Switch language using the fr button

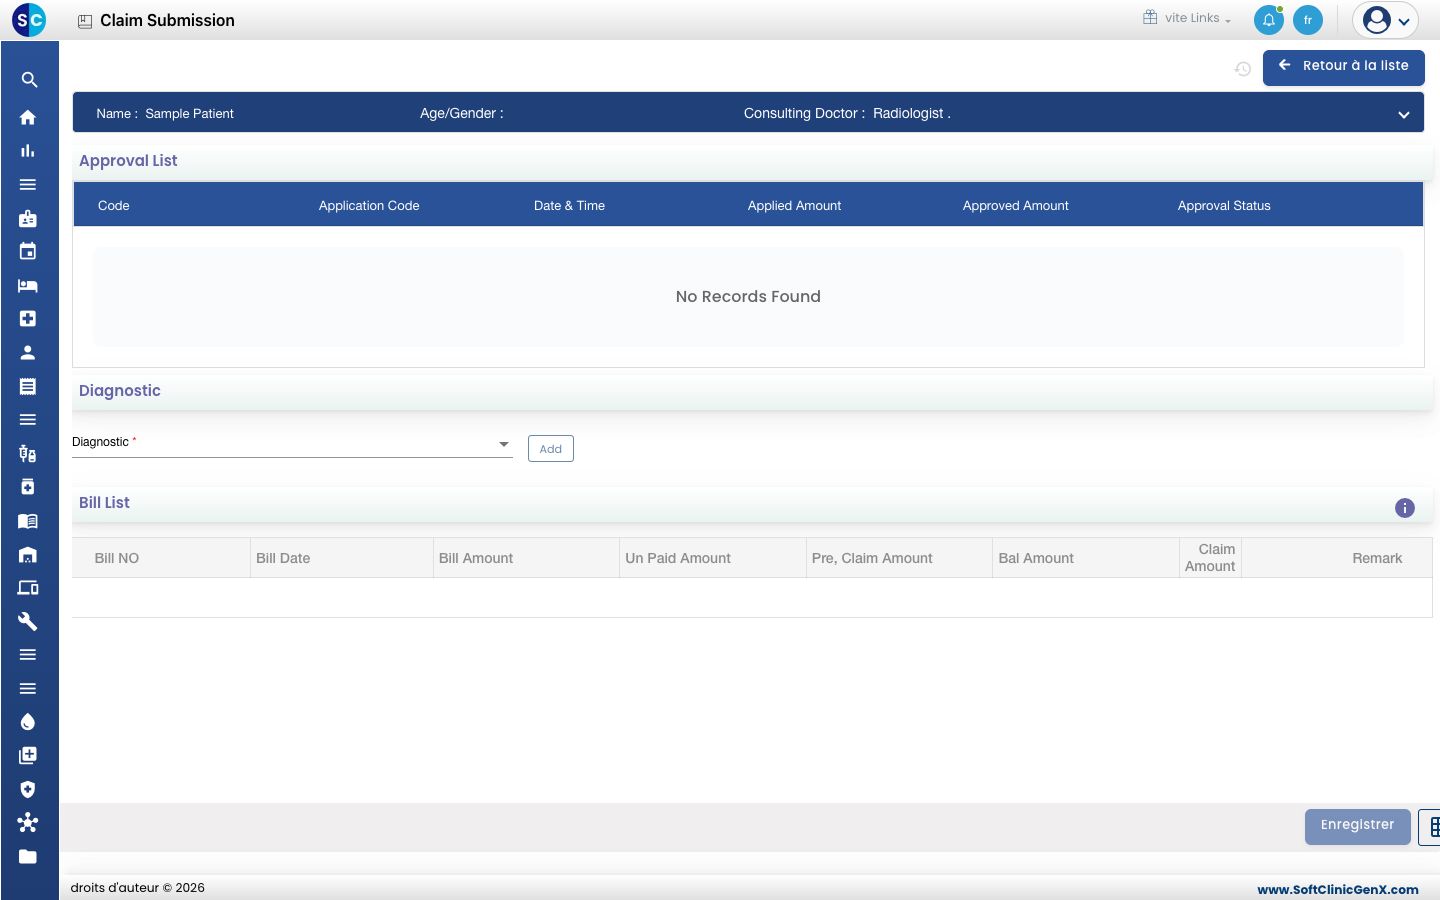coord(1308,20)
